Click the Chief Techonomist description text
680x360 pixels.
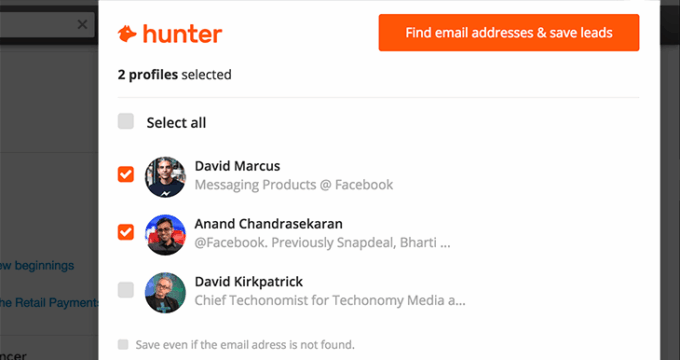coord(330,300)
